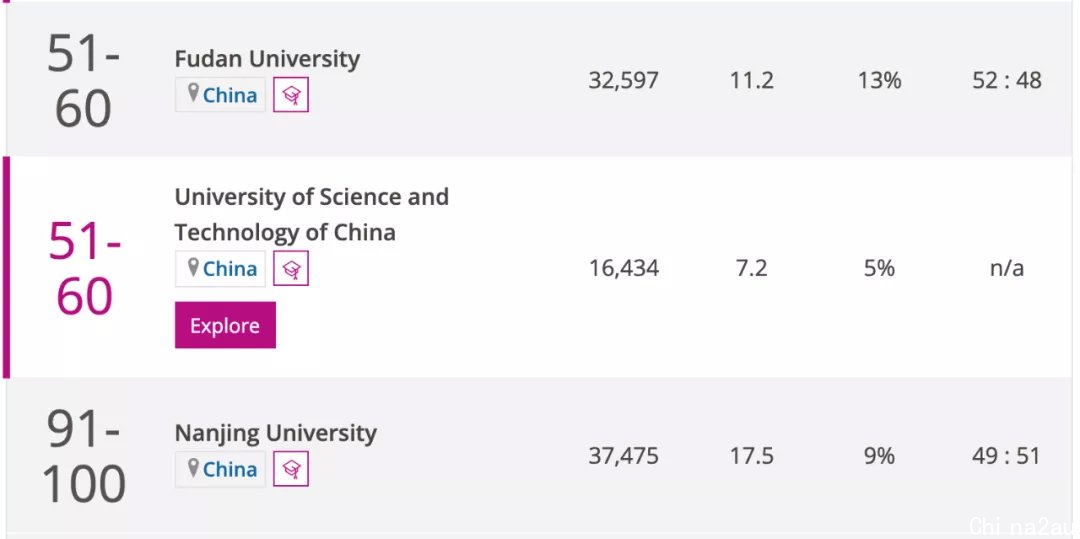Click the magenta Explore button

225,325
